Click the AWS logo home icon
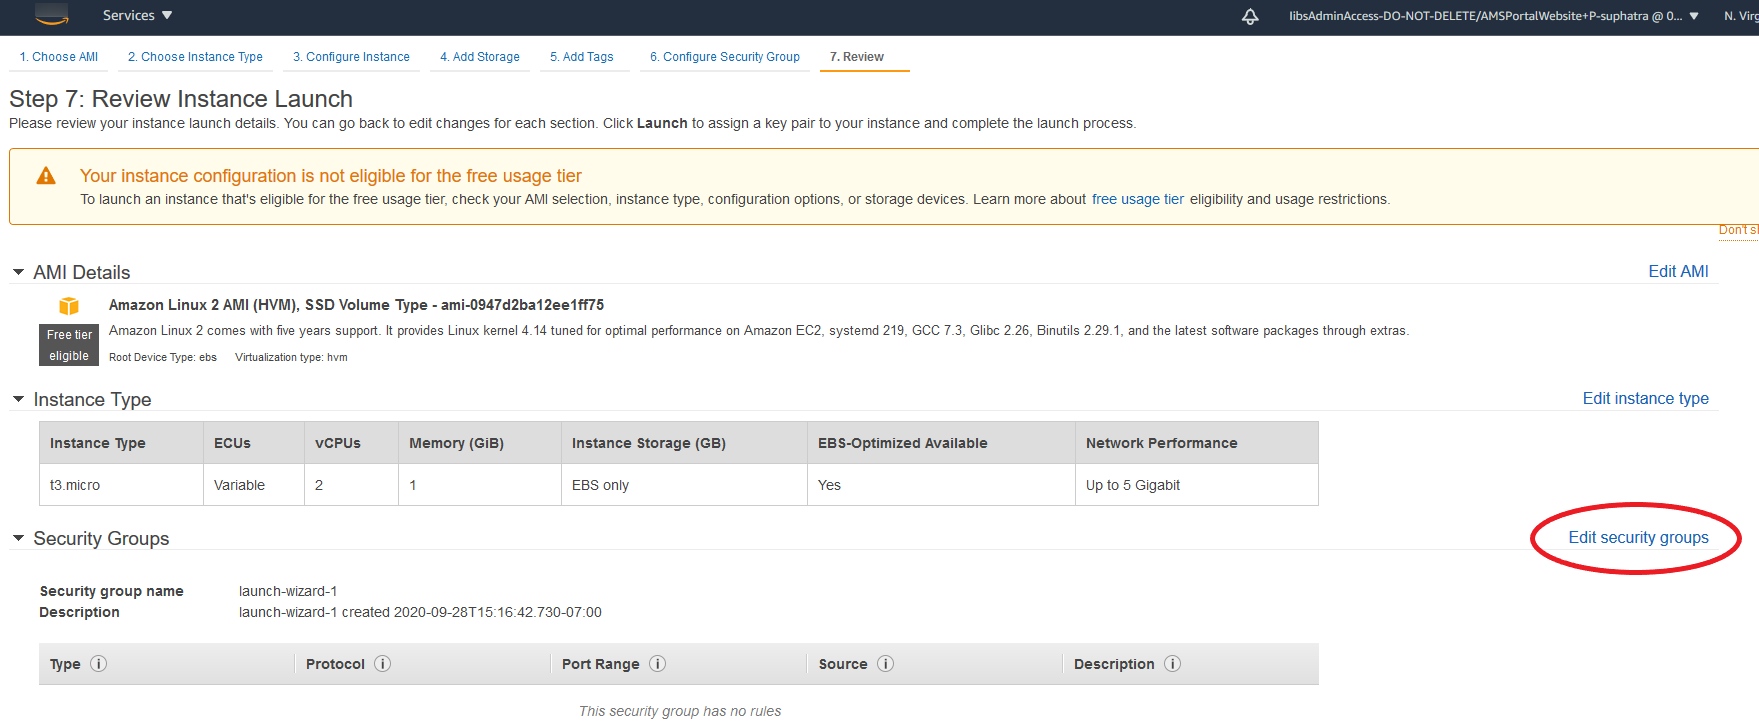1759x723 pixels. (51, 14)
